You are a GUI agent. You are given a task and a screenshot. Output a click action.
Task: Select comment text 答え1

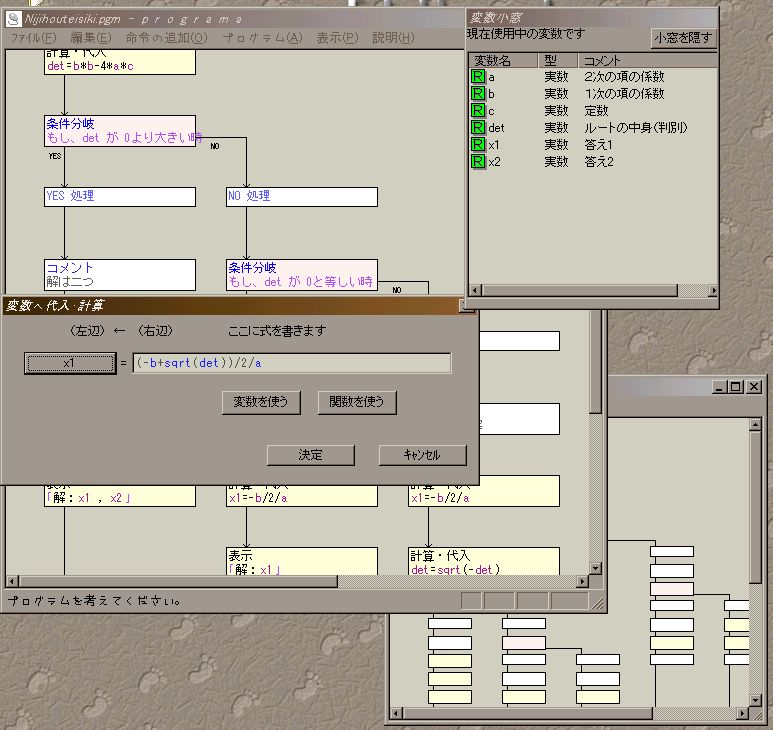click(598, 145)
